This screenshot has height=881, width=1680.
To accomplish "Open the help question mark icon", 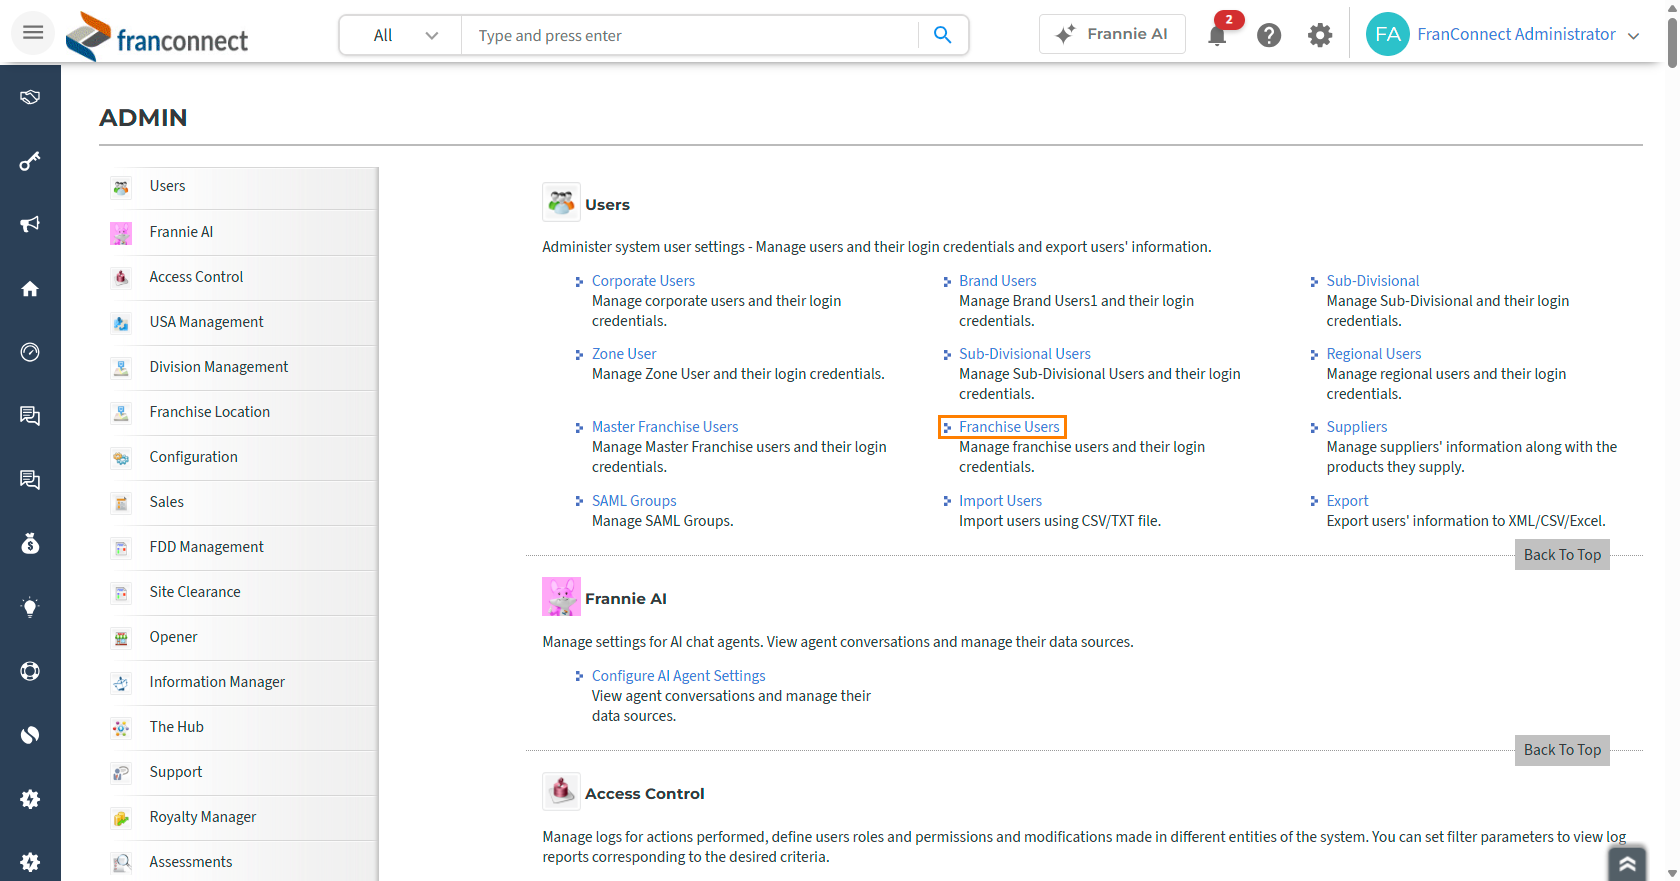I will pyautogui.click(x=1269, y=35).
